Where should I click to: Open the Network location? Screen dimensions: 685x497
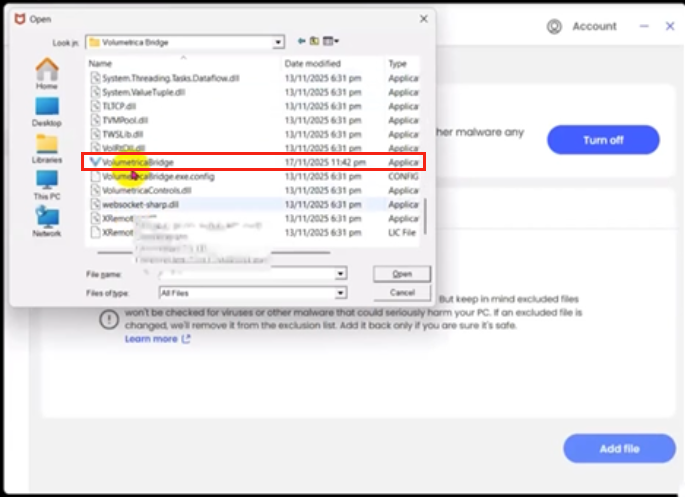46,221
